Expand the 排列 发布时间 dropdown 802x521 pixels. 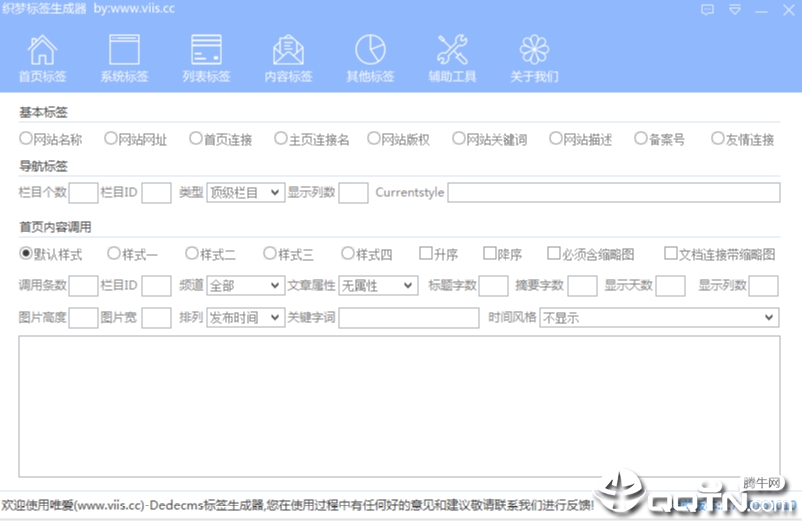tap(246, 318)
